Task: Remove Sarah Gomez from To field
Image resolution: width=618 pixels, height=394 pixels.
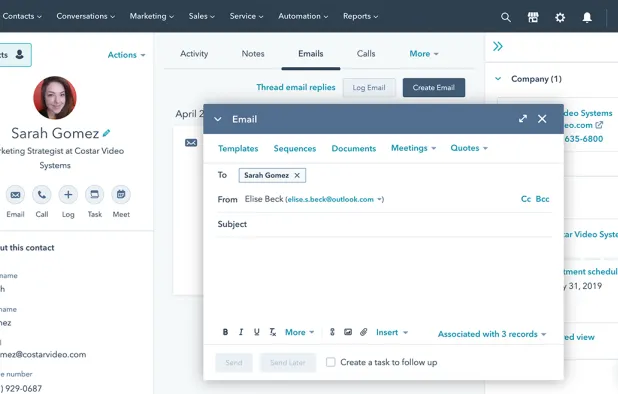Action: pos(297,175)
